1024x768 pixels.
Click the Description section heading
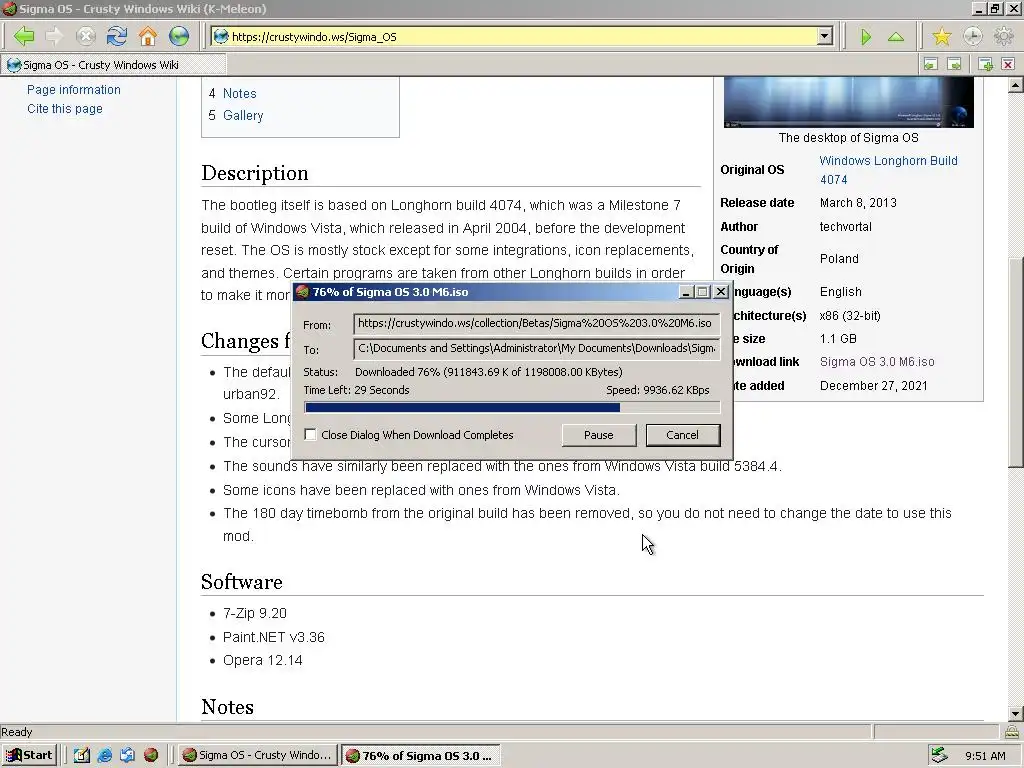(x=255, y=173)
